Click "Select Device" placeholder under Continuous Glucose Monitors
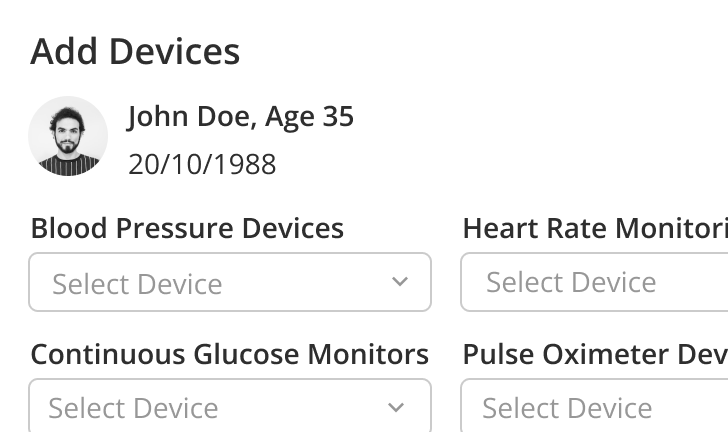The image size is (728, 432). click(x=133, y=408)
